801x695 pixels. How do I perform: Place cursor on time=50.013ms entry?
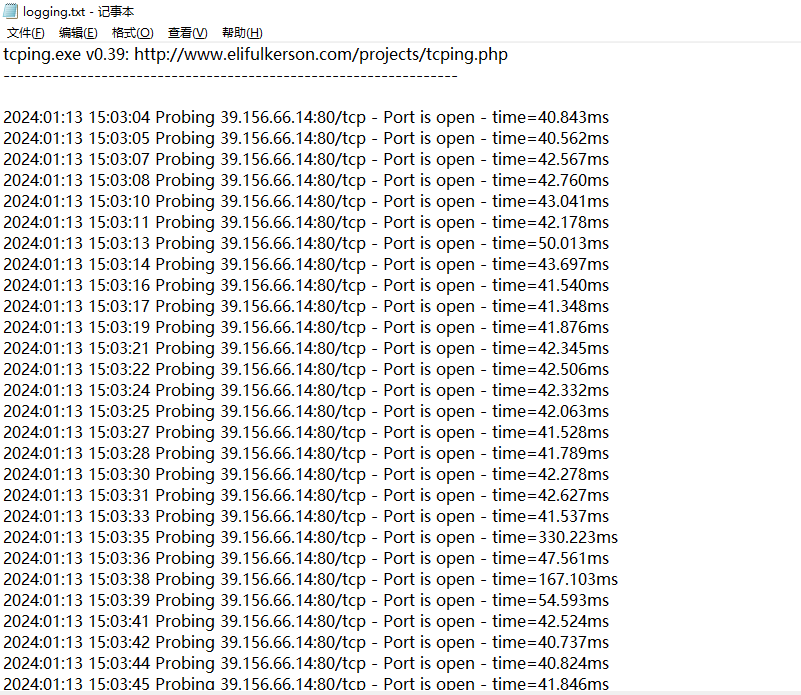coord(550,243)
